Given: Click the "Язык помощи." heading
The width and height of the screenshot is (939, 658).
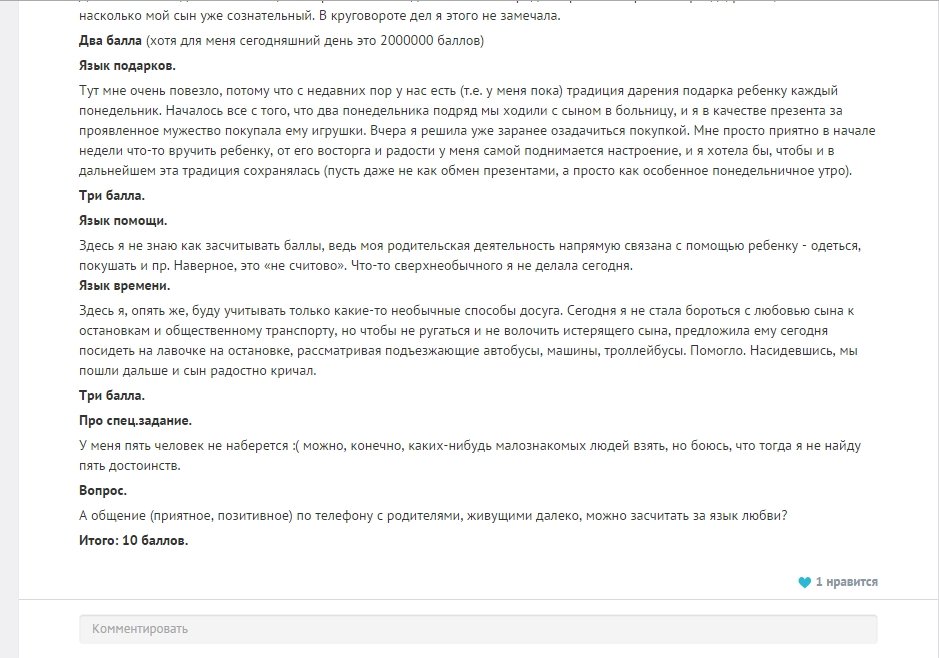Looking at the screenshot, I should pos(122,220).
